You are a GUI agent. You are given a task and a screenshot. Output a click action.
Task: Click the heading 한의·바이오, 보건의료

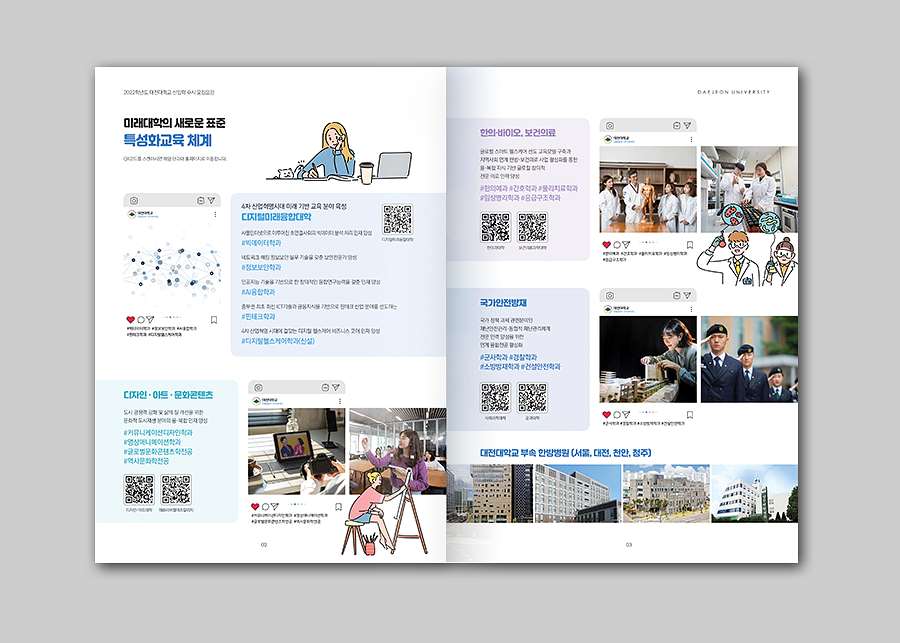click(x=518, y=133)
